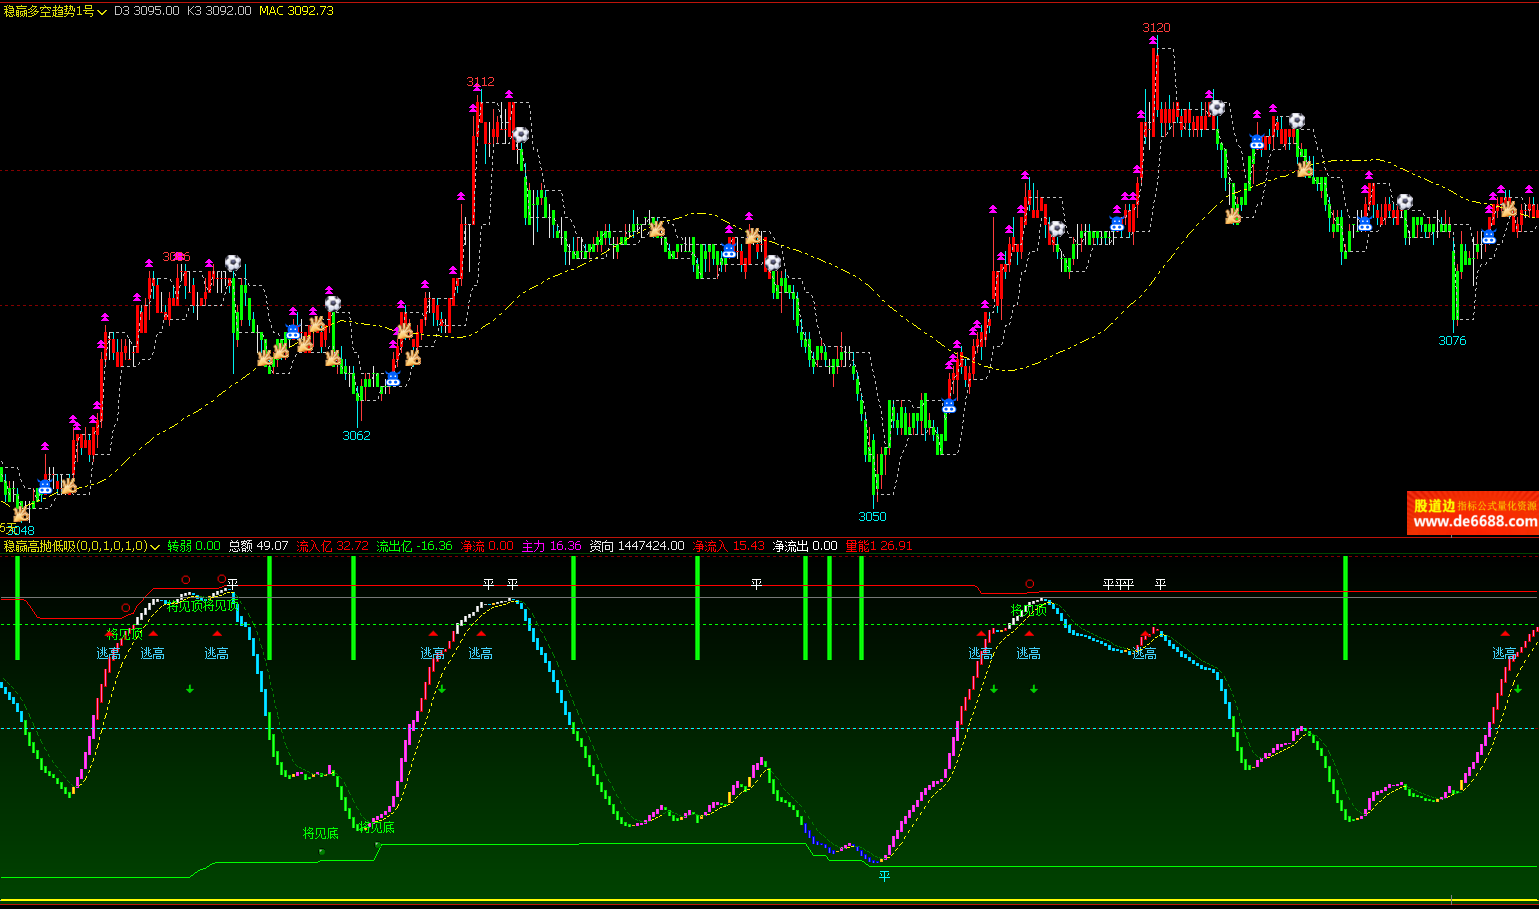Open the 稳赢多空趋势1号 indicator dropdown
The height and width of the screenshot is (909, 1539).
[102, 12]
